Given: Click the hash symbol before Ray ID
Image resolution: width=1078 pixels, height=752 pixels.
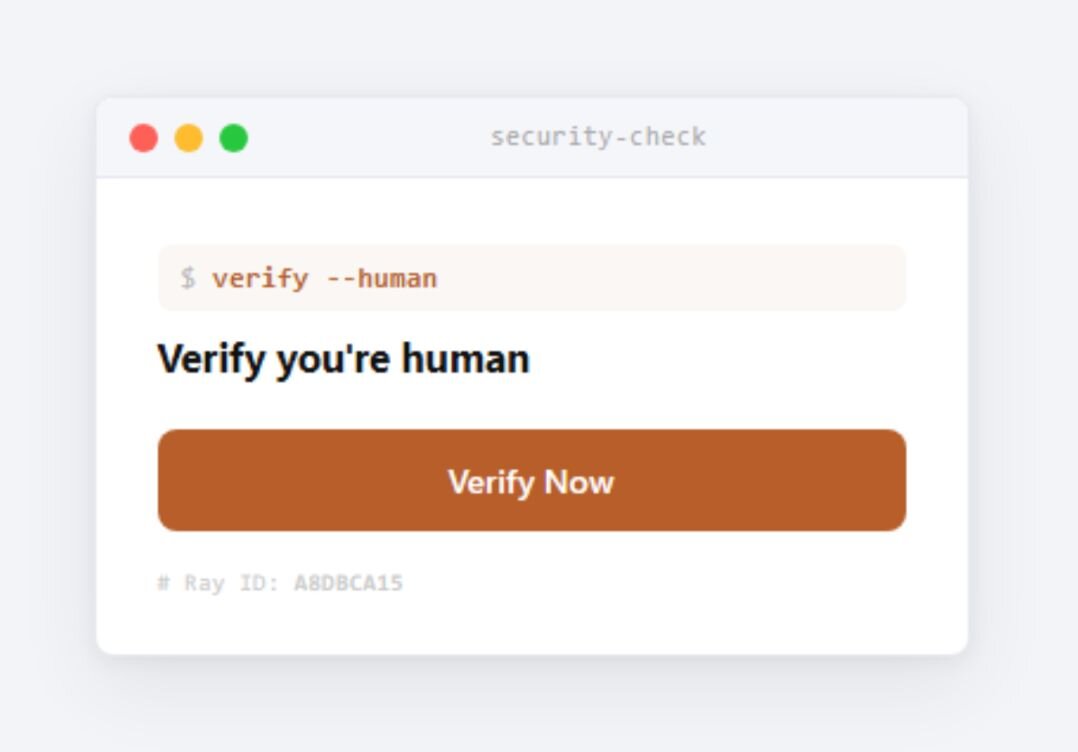Looking at the screenshot, I should [x=163, y=584].
